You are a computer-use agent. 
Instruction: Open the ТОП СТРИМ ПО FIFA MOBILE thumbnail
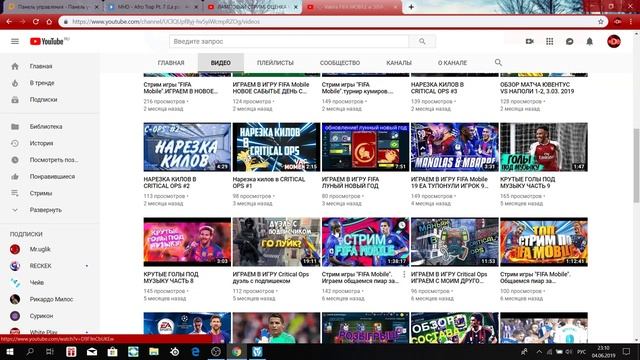[x=544, y=242]
